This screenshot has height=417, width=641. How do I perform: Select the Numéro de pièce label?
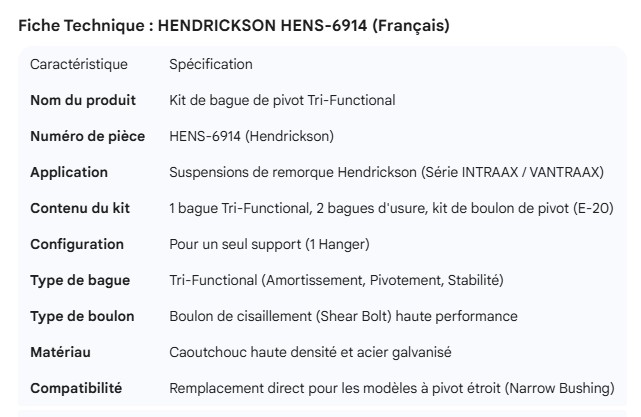[x=87, y=136]
